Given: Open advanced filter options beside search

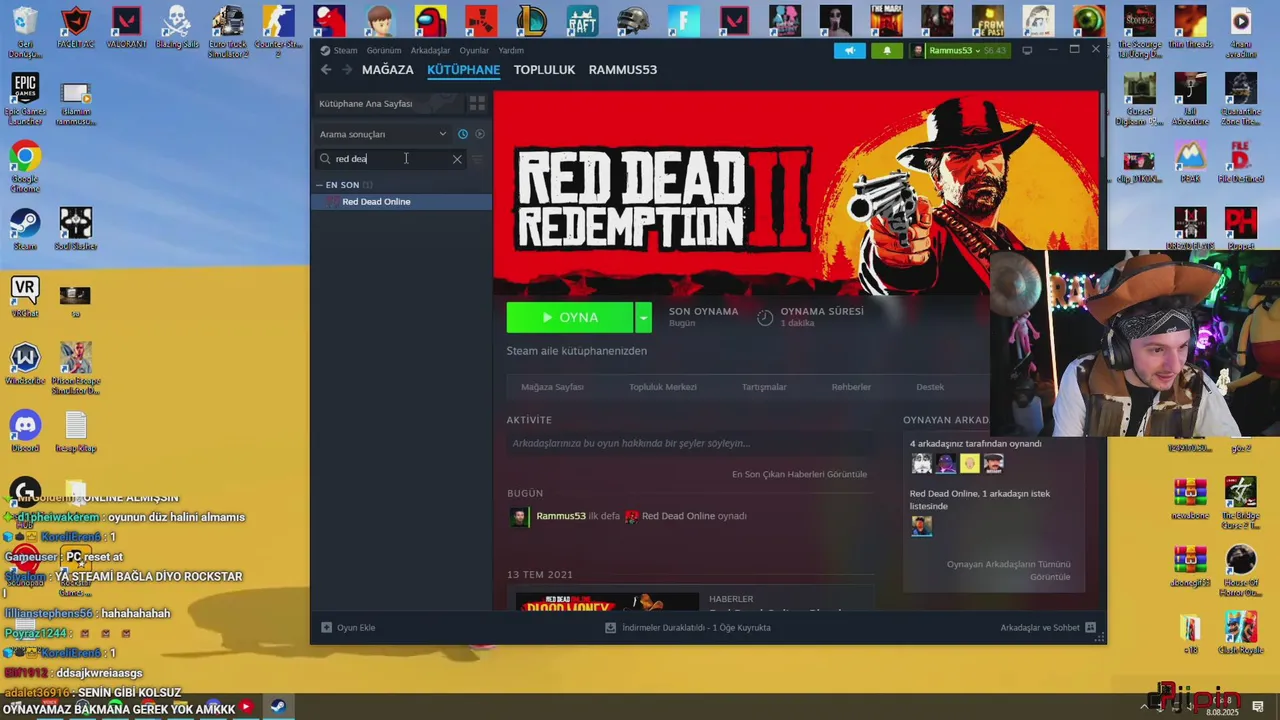Looking at the screenshot, I should point(478,159).
